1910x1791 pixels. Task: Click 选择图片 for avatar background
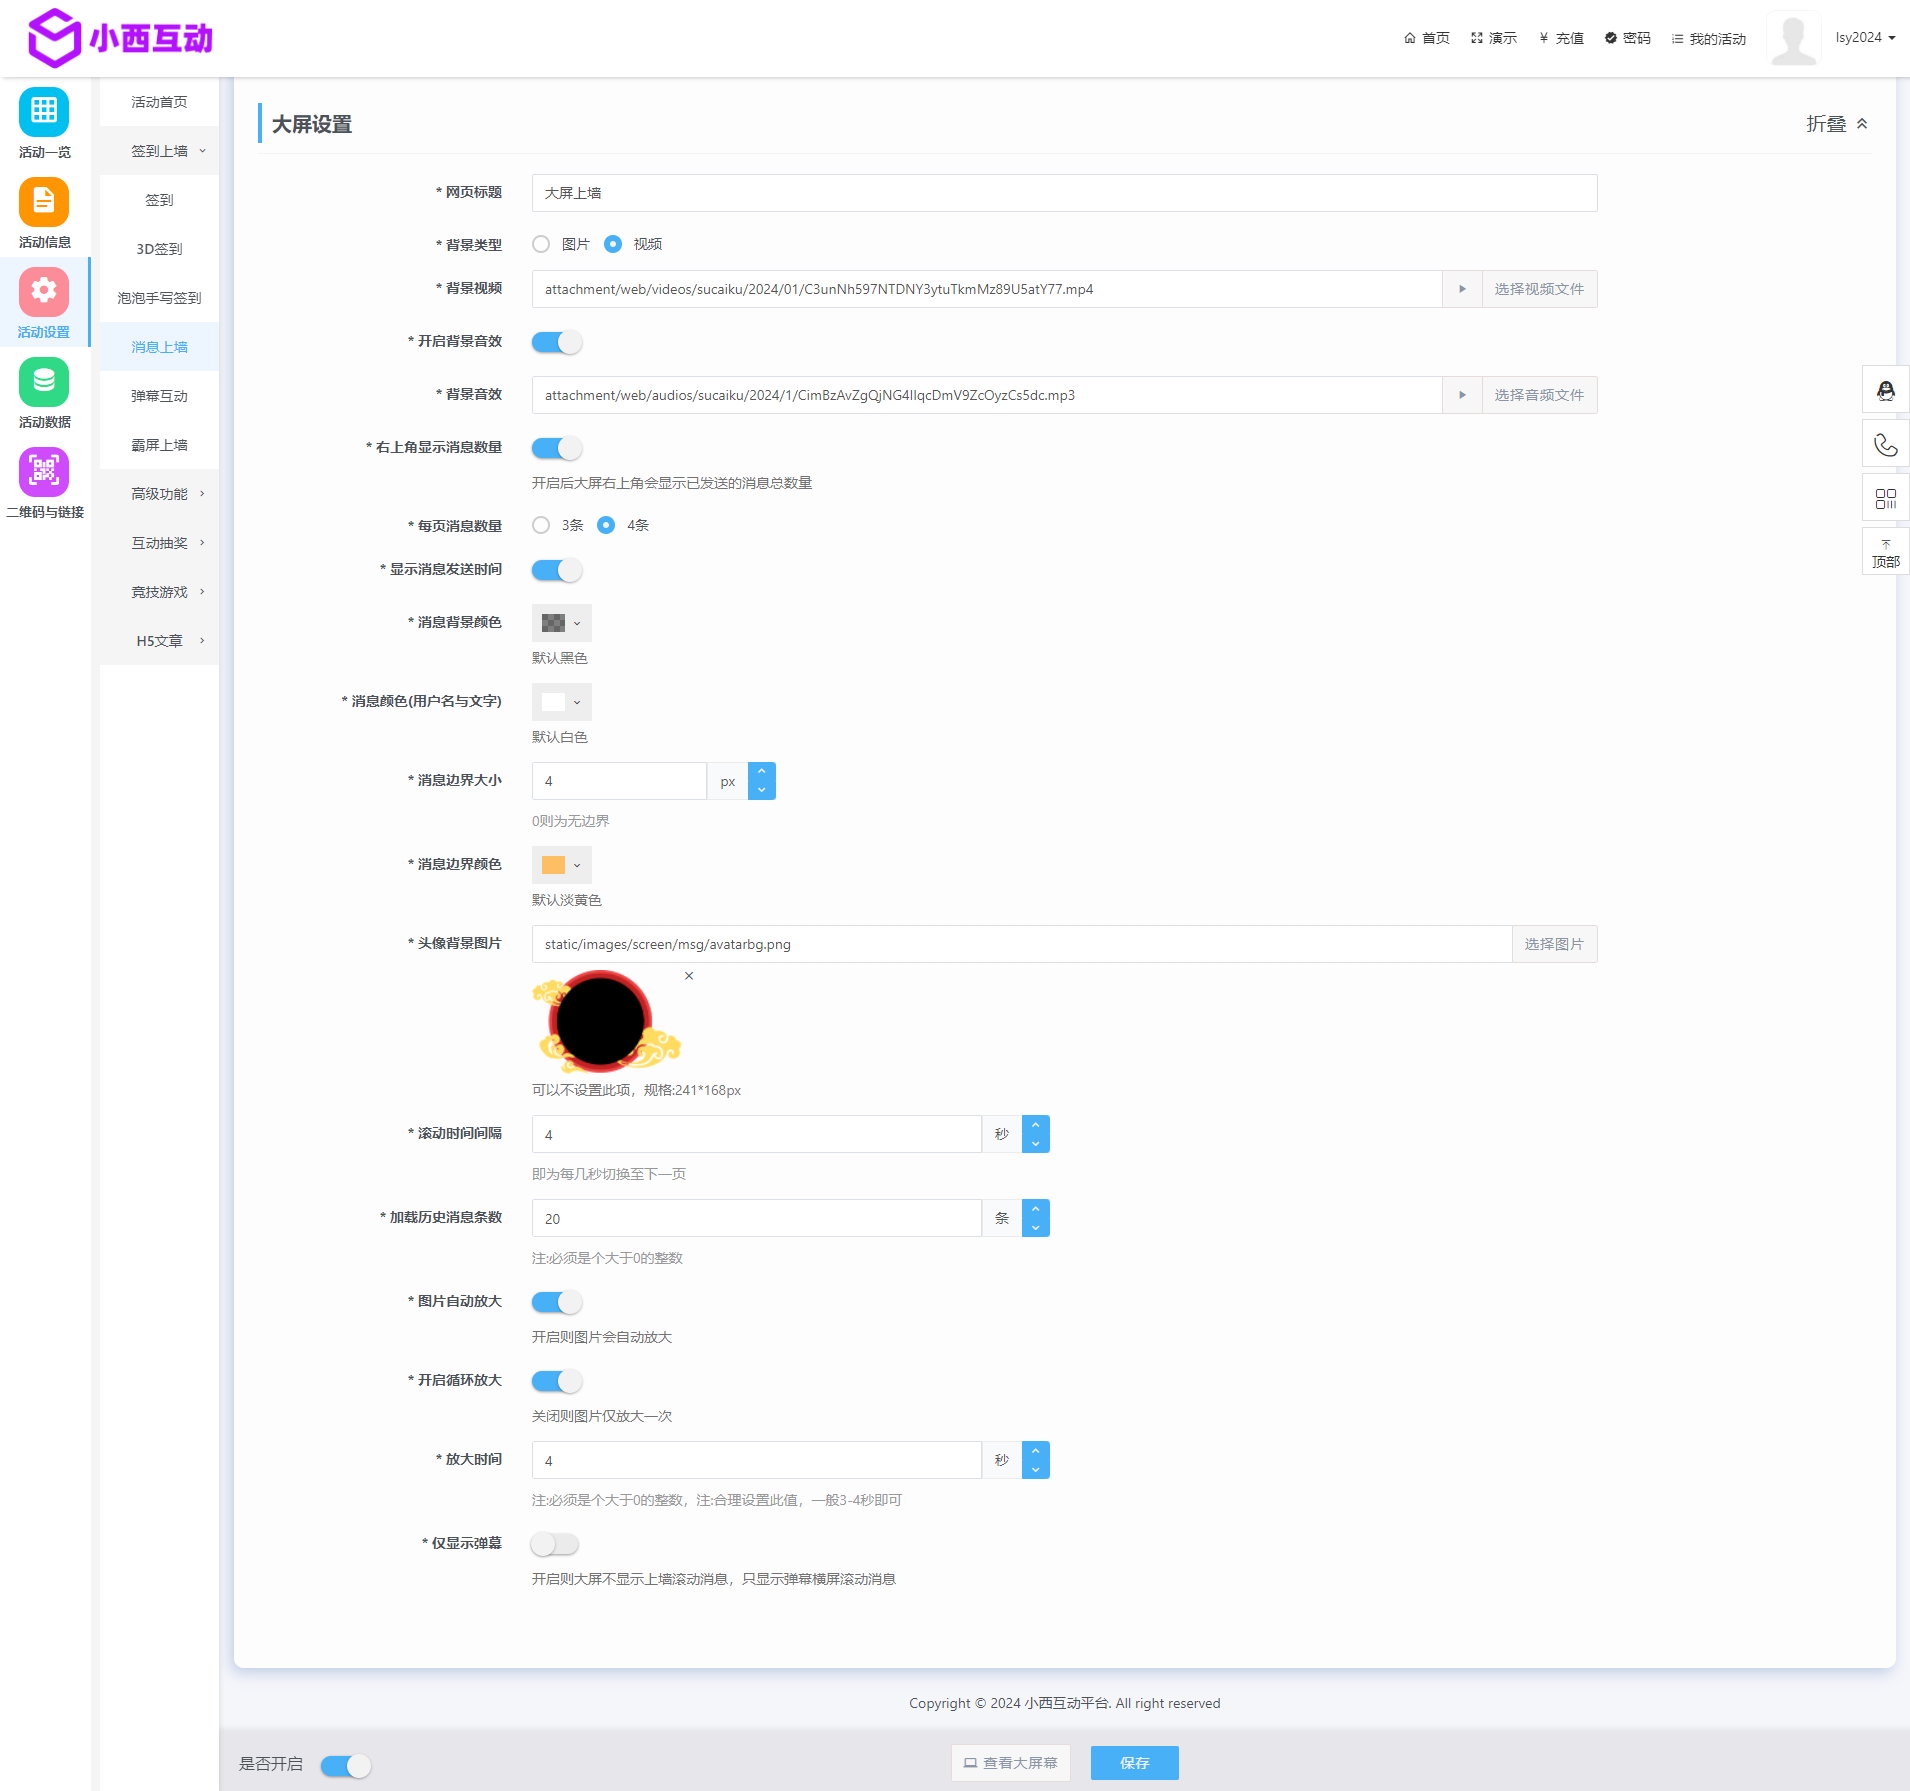(x=1554, y=944)
